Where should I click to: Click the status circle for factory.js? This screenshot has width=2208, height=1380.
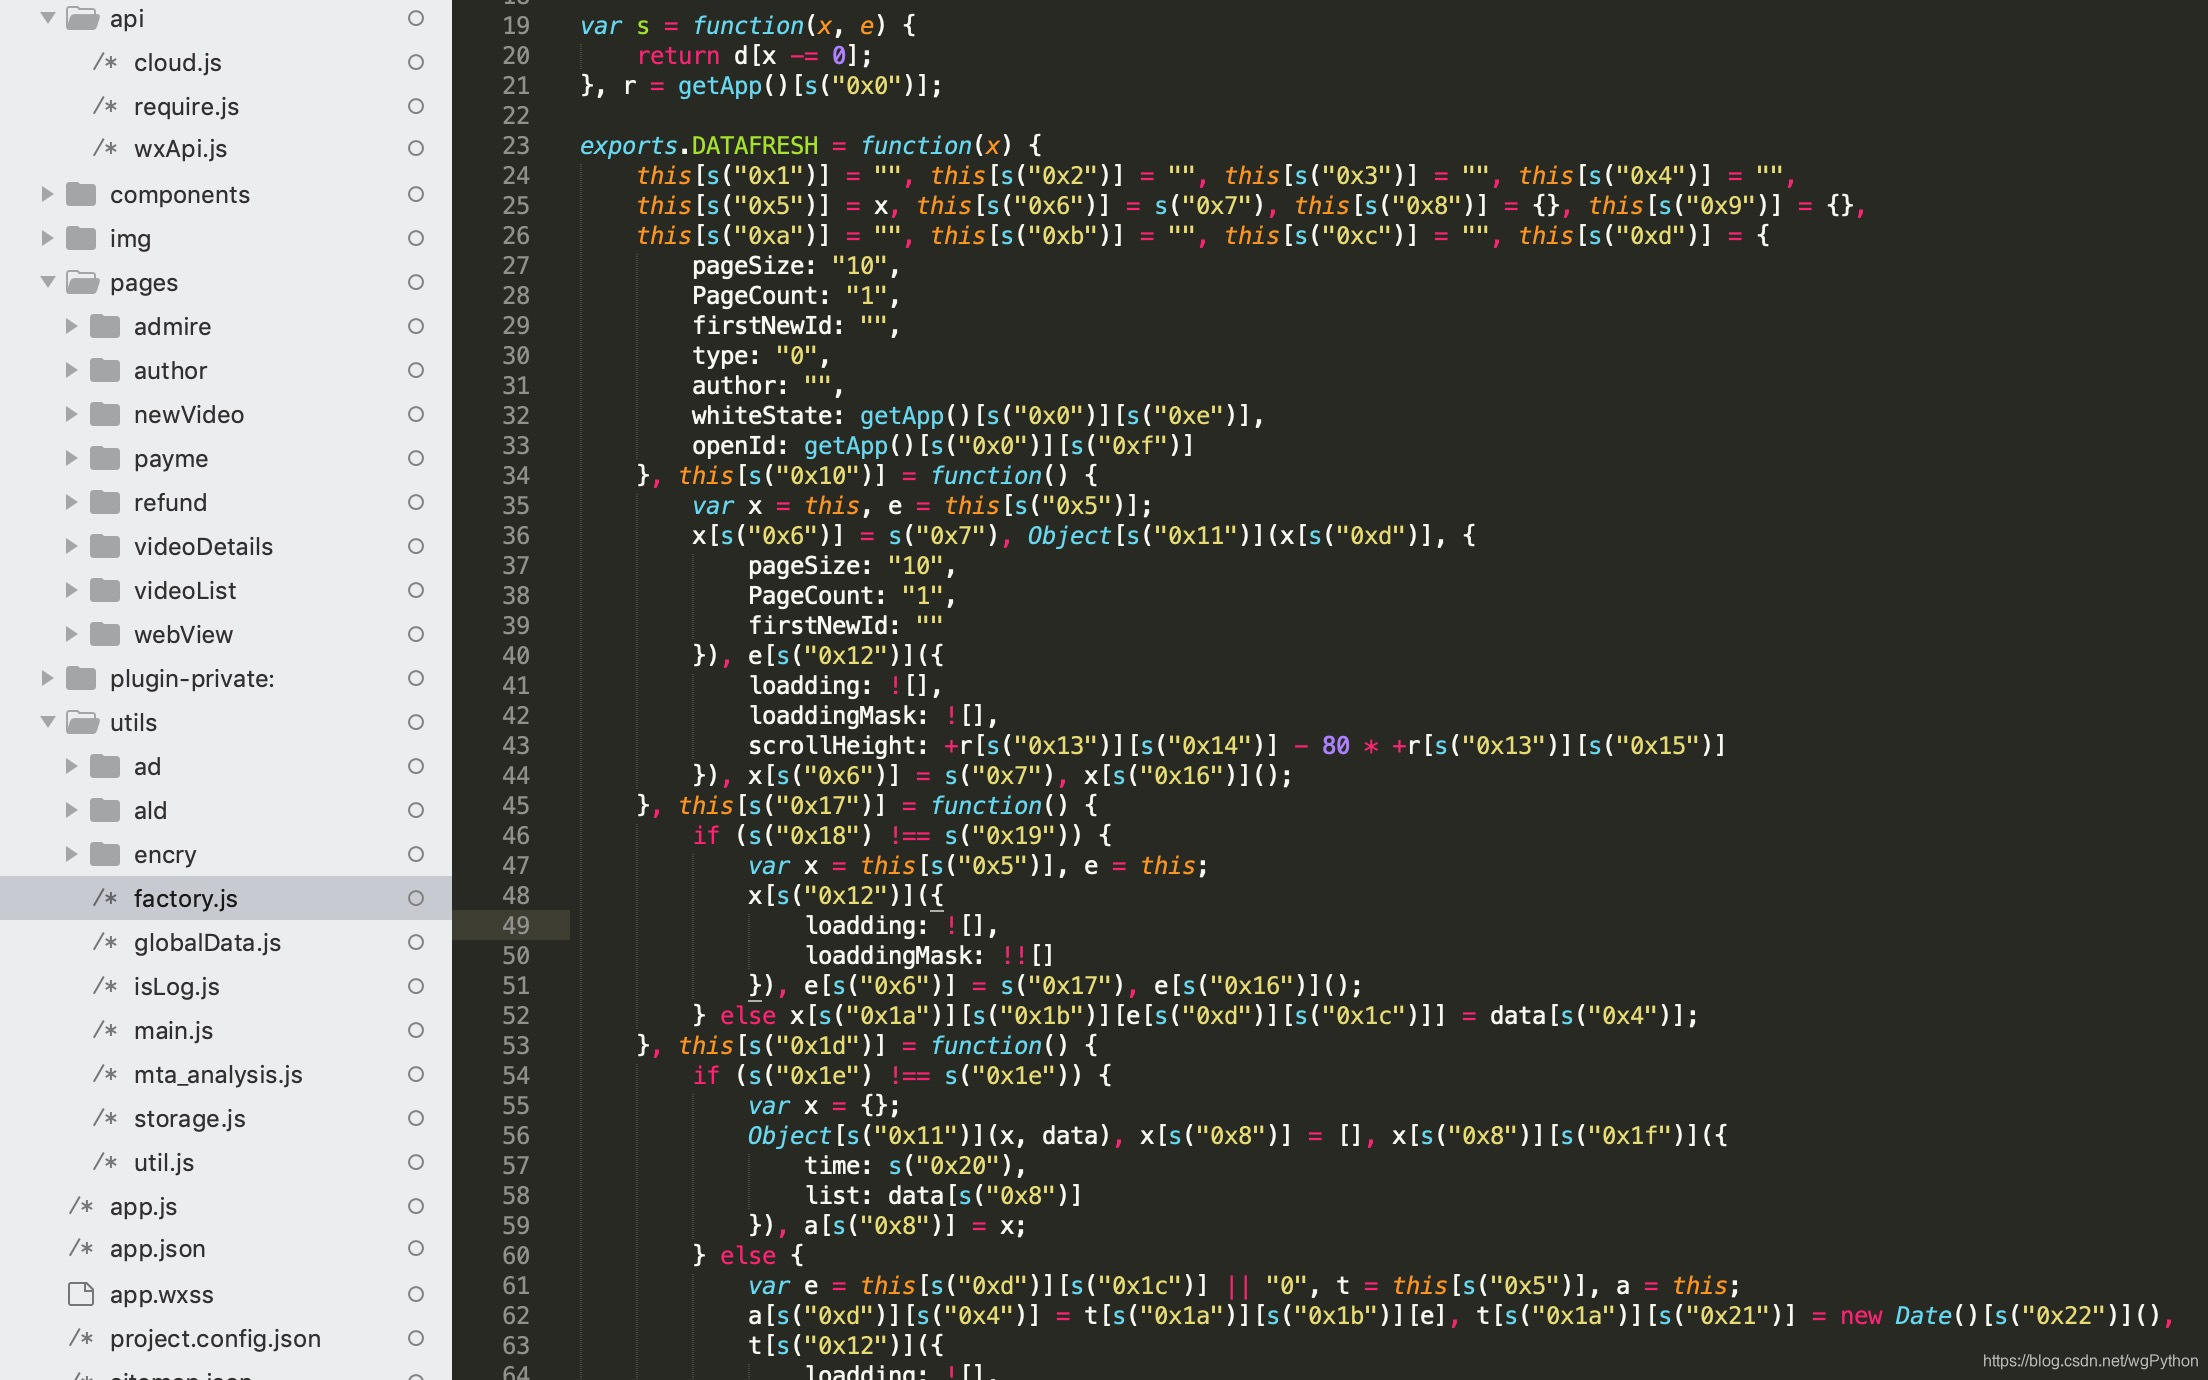(416, 898)
